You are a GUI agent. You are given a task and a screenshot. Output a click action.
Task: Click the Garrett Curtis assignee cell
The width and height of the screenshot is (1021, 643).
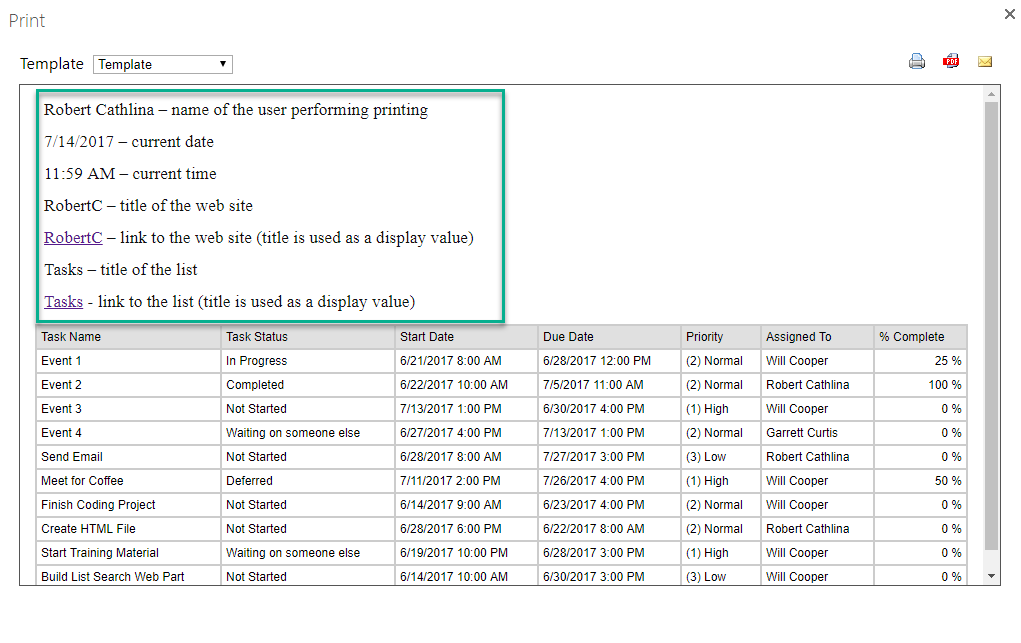click(x=817, y=433)
